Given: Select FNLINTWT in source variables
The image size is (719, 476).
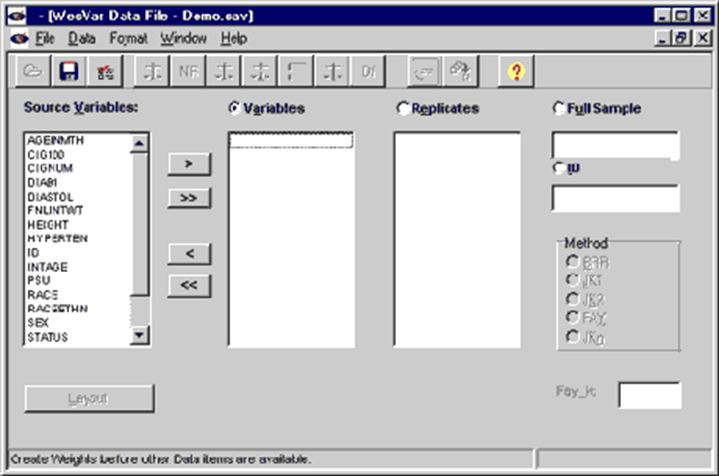Looking at the screenshot, I should [x=55, y=210].
